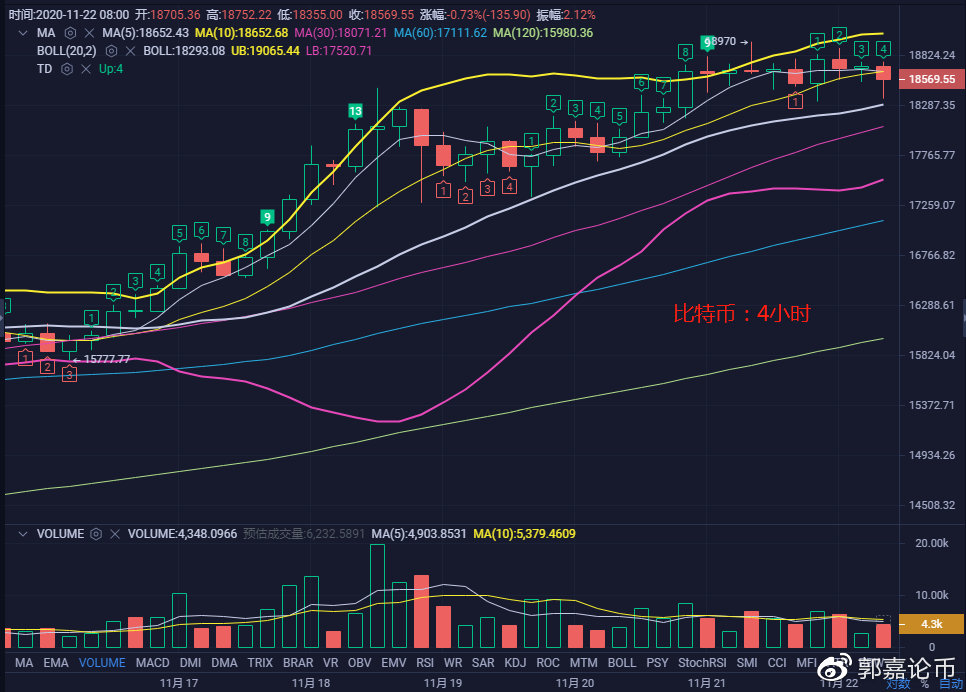Choose the StochRSI indicator
This screenshot has width=966, height=692.
click(701, 663)
